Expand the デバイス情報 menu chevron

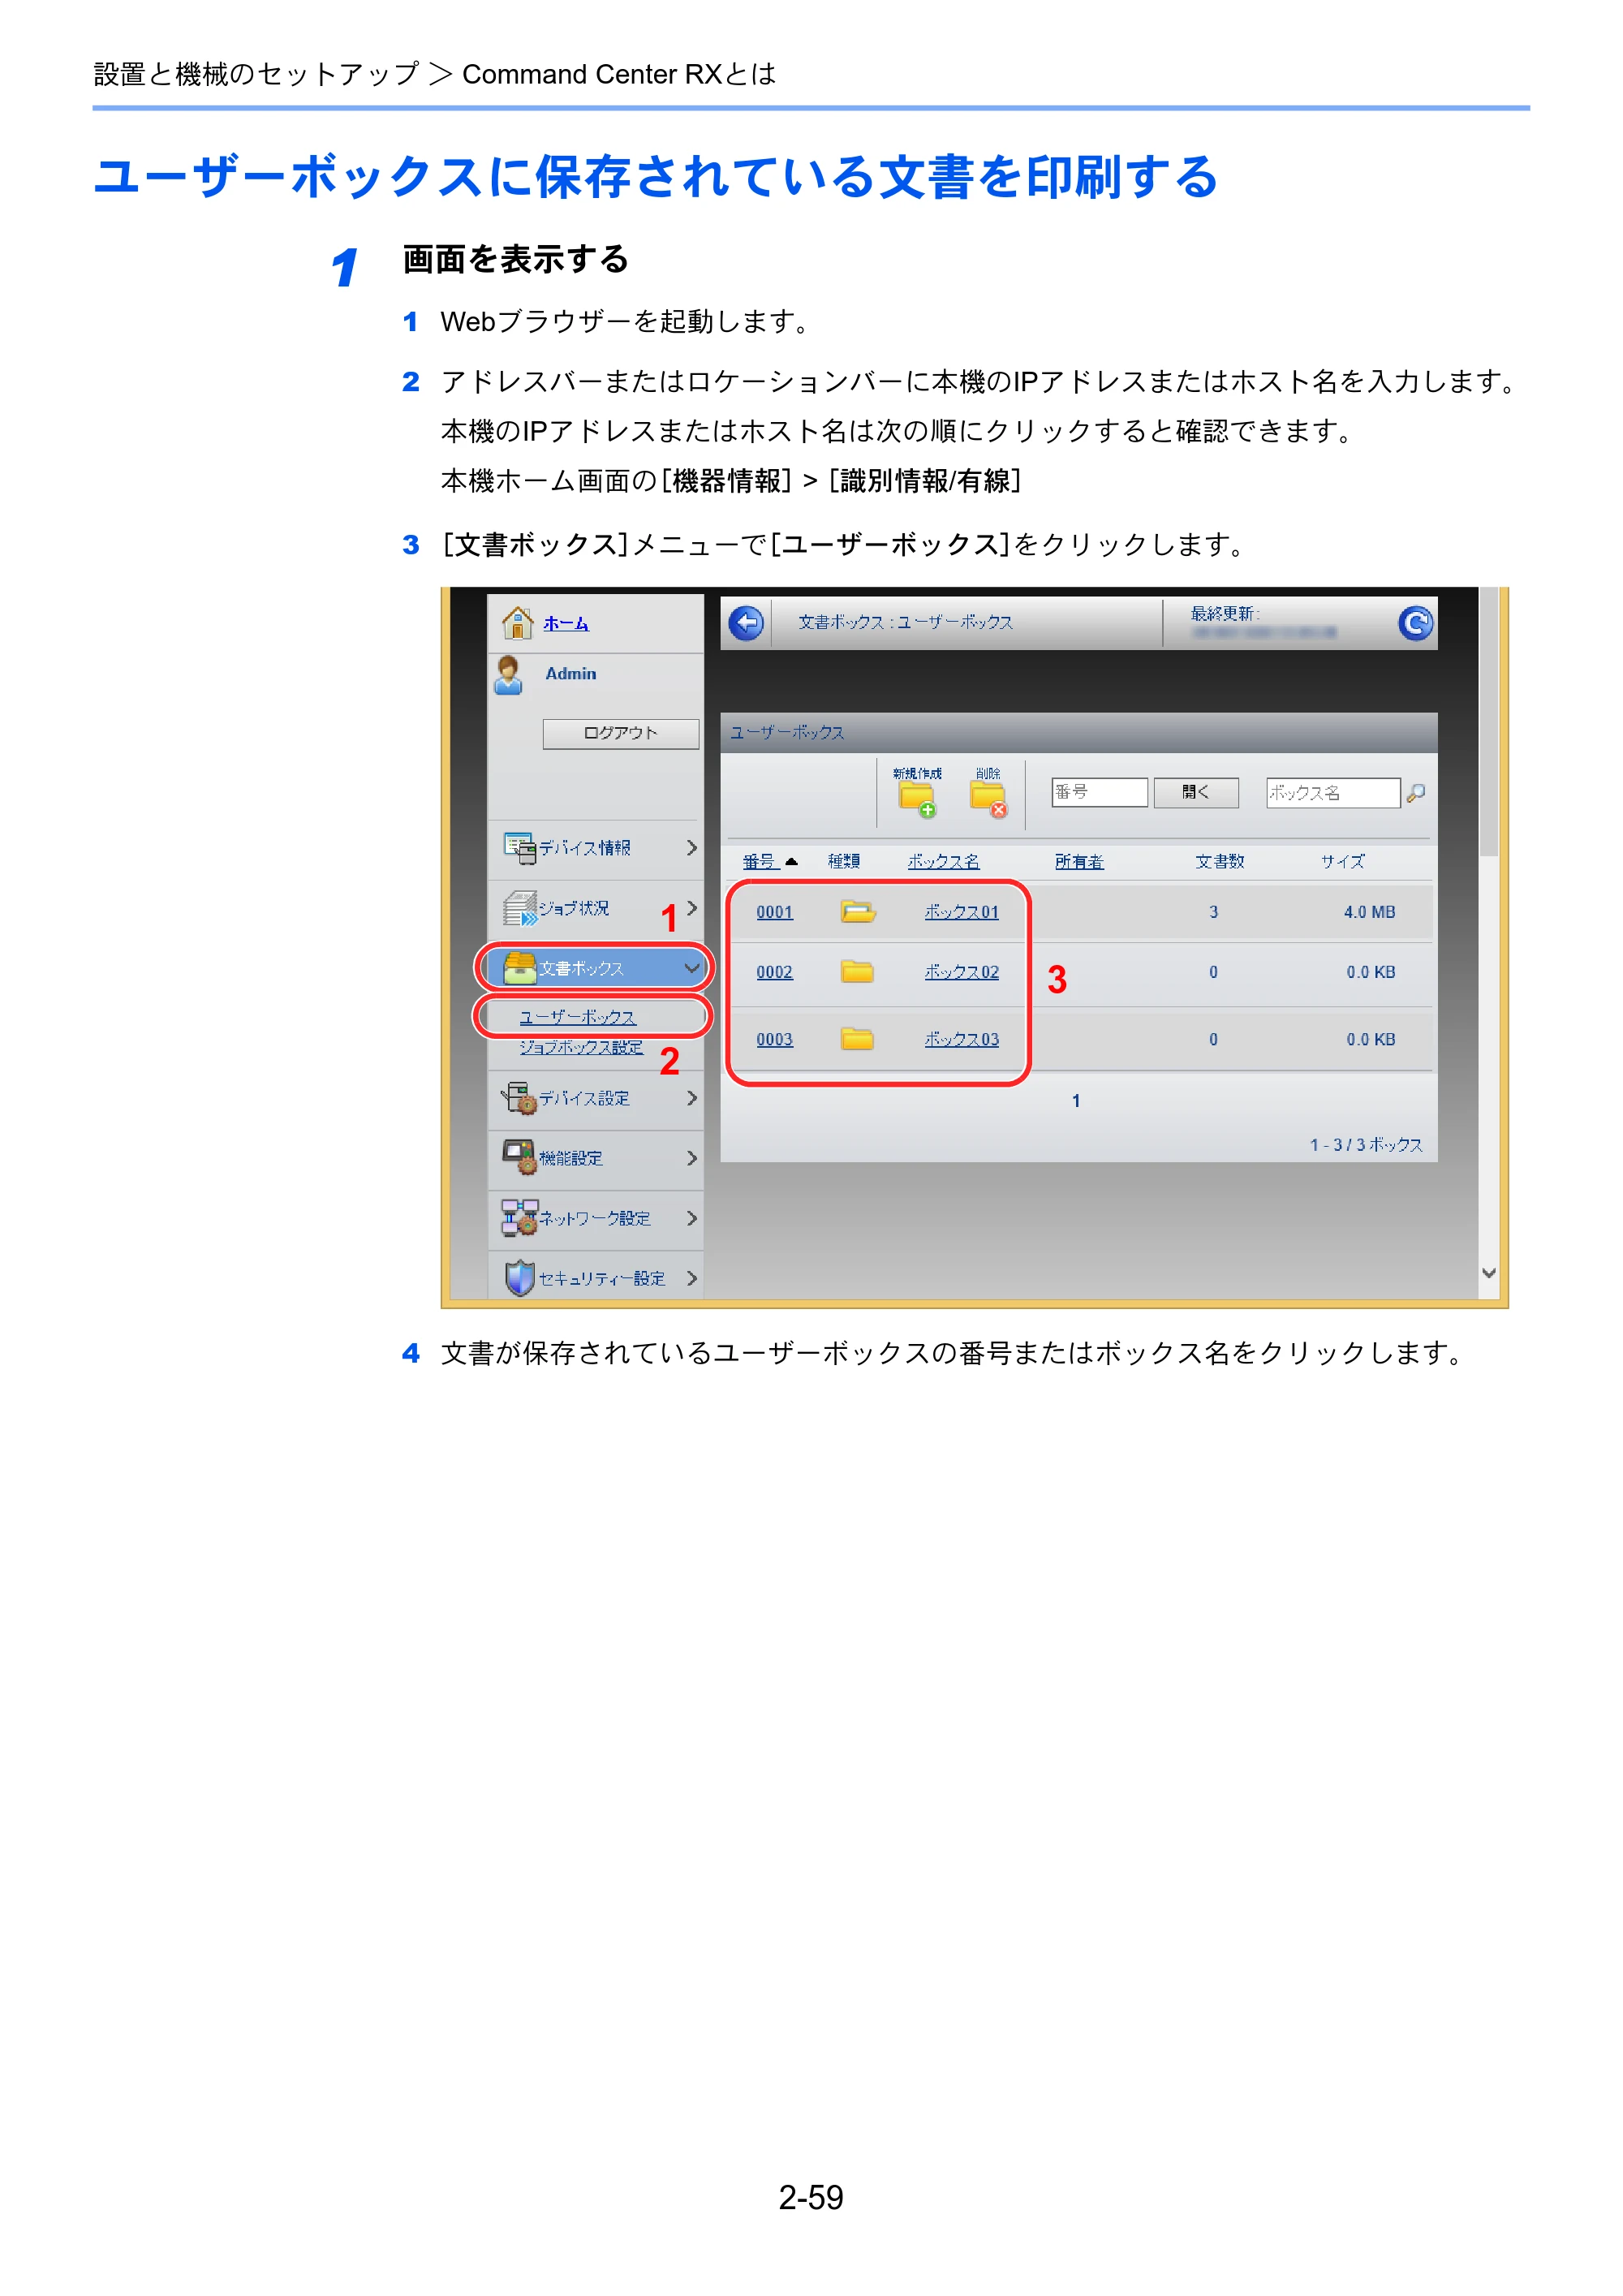pyautogui.click(x=691, y=847)
